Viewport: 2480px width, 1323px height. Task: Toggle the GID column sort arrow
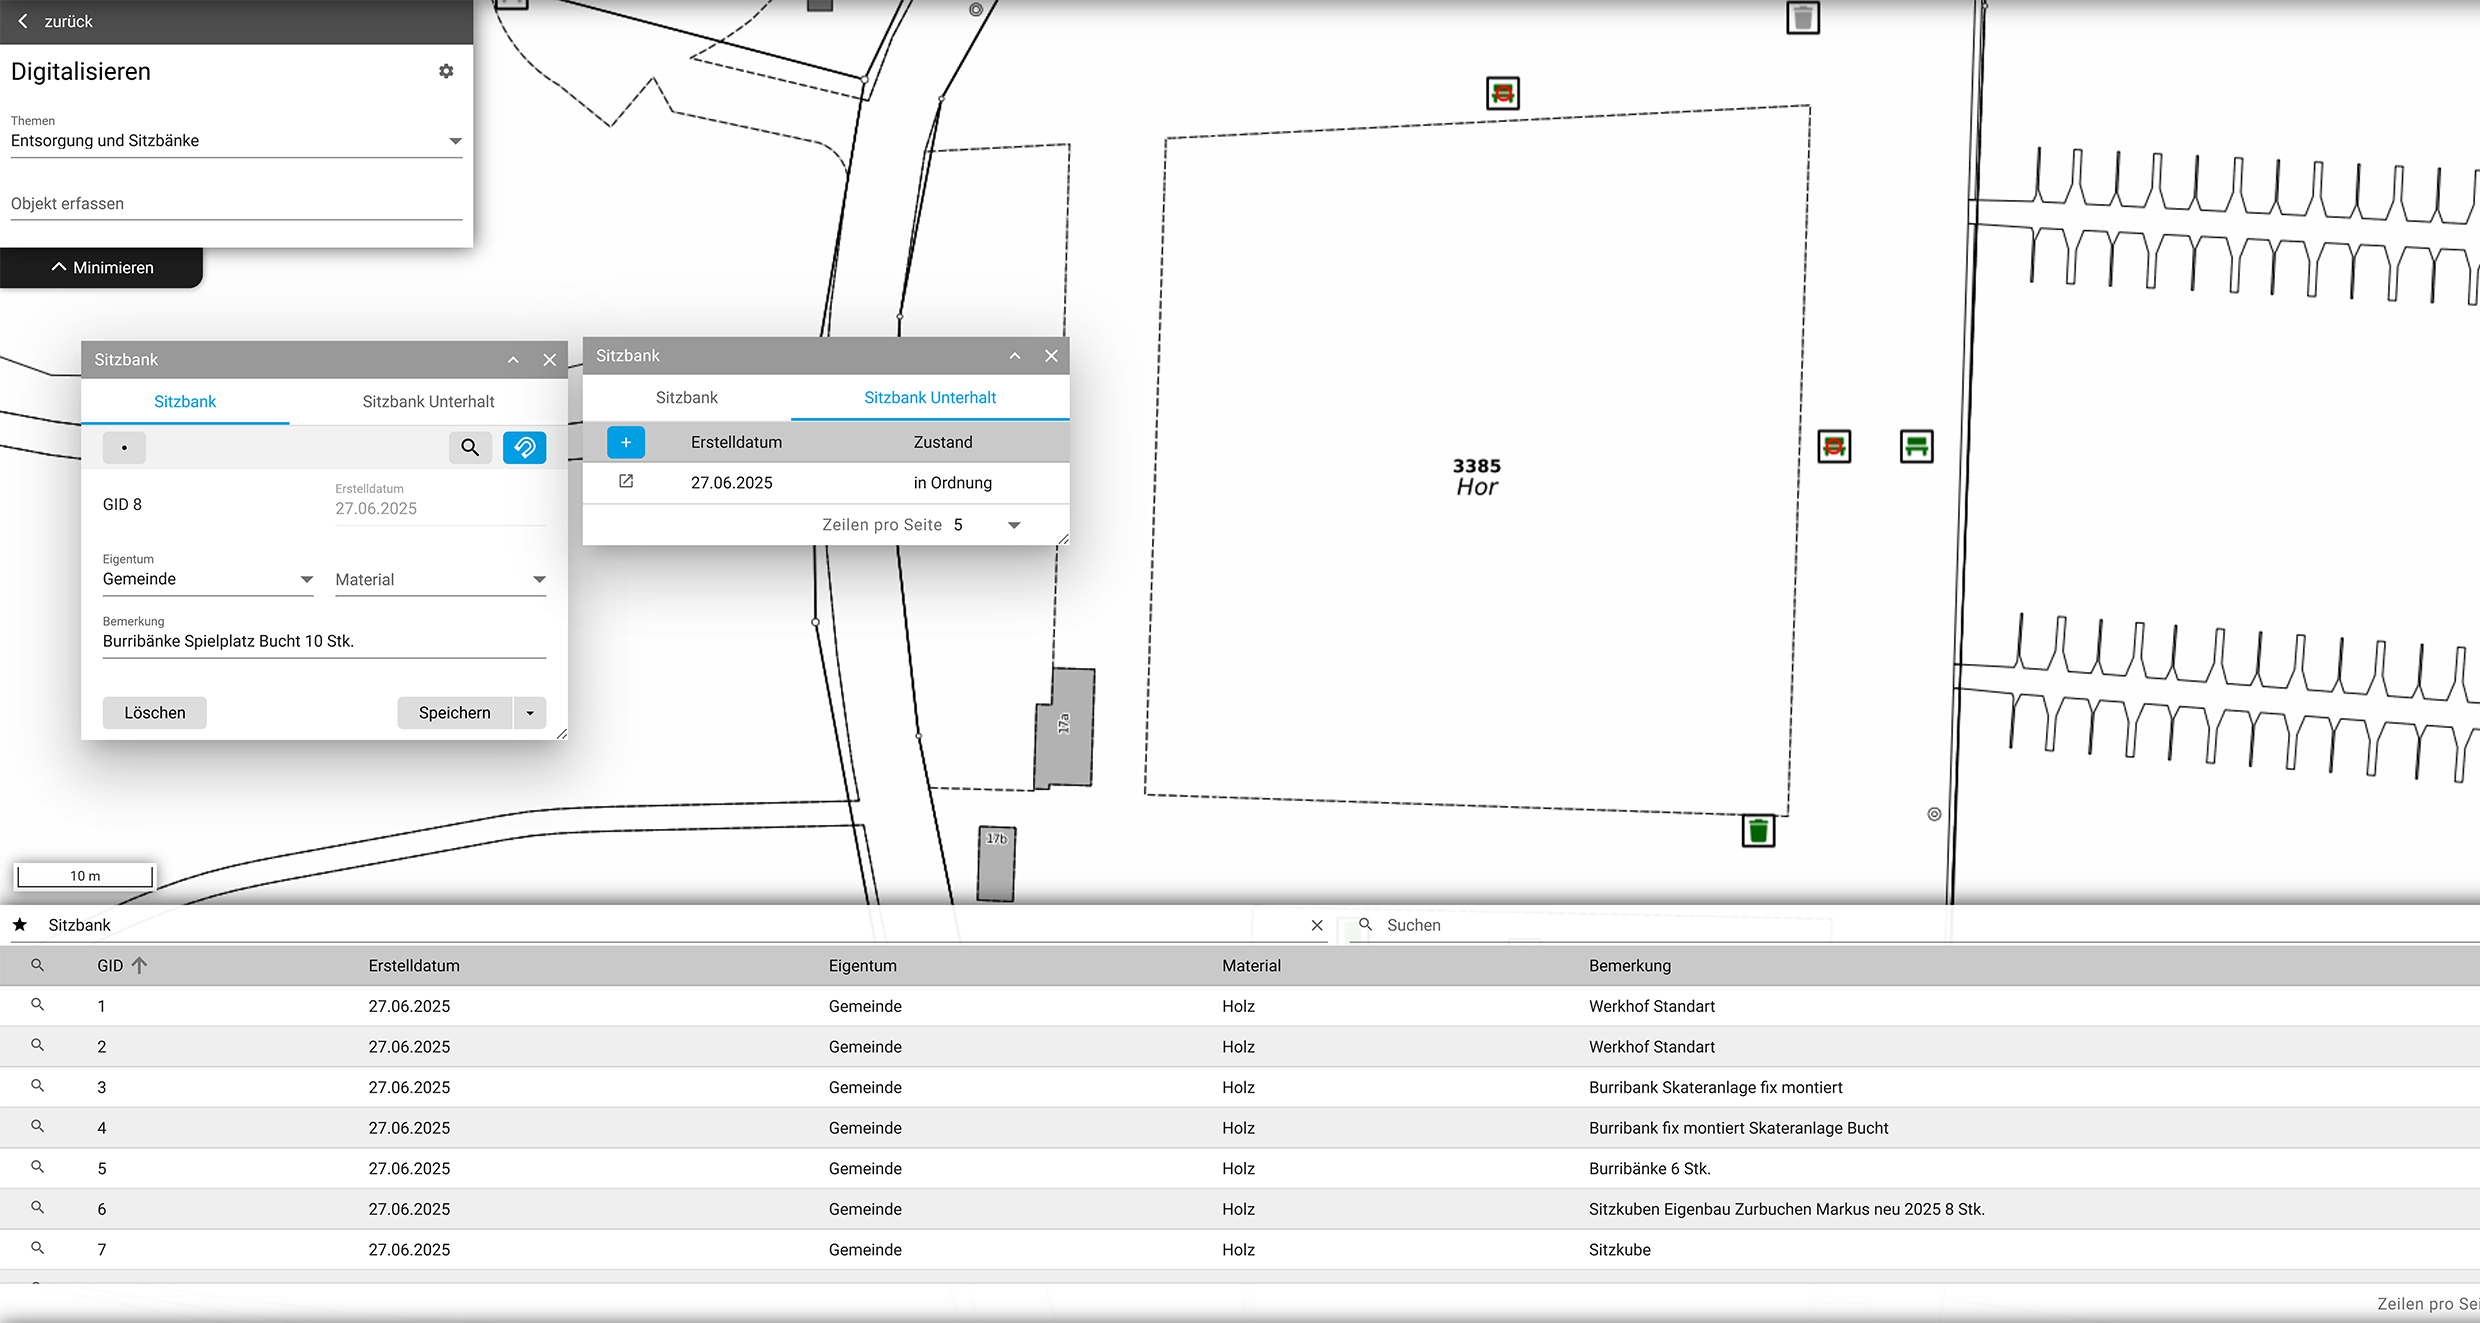(x=139, y=965)
